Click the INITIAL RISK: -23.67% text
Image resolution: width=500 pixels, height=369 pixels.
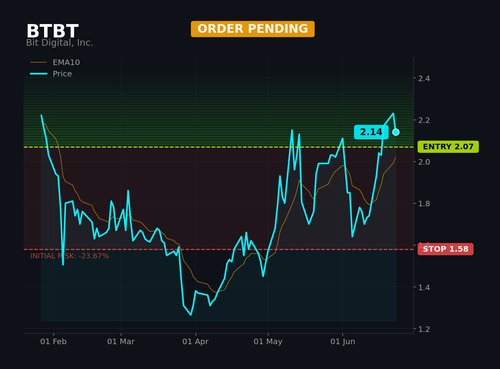69,256
